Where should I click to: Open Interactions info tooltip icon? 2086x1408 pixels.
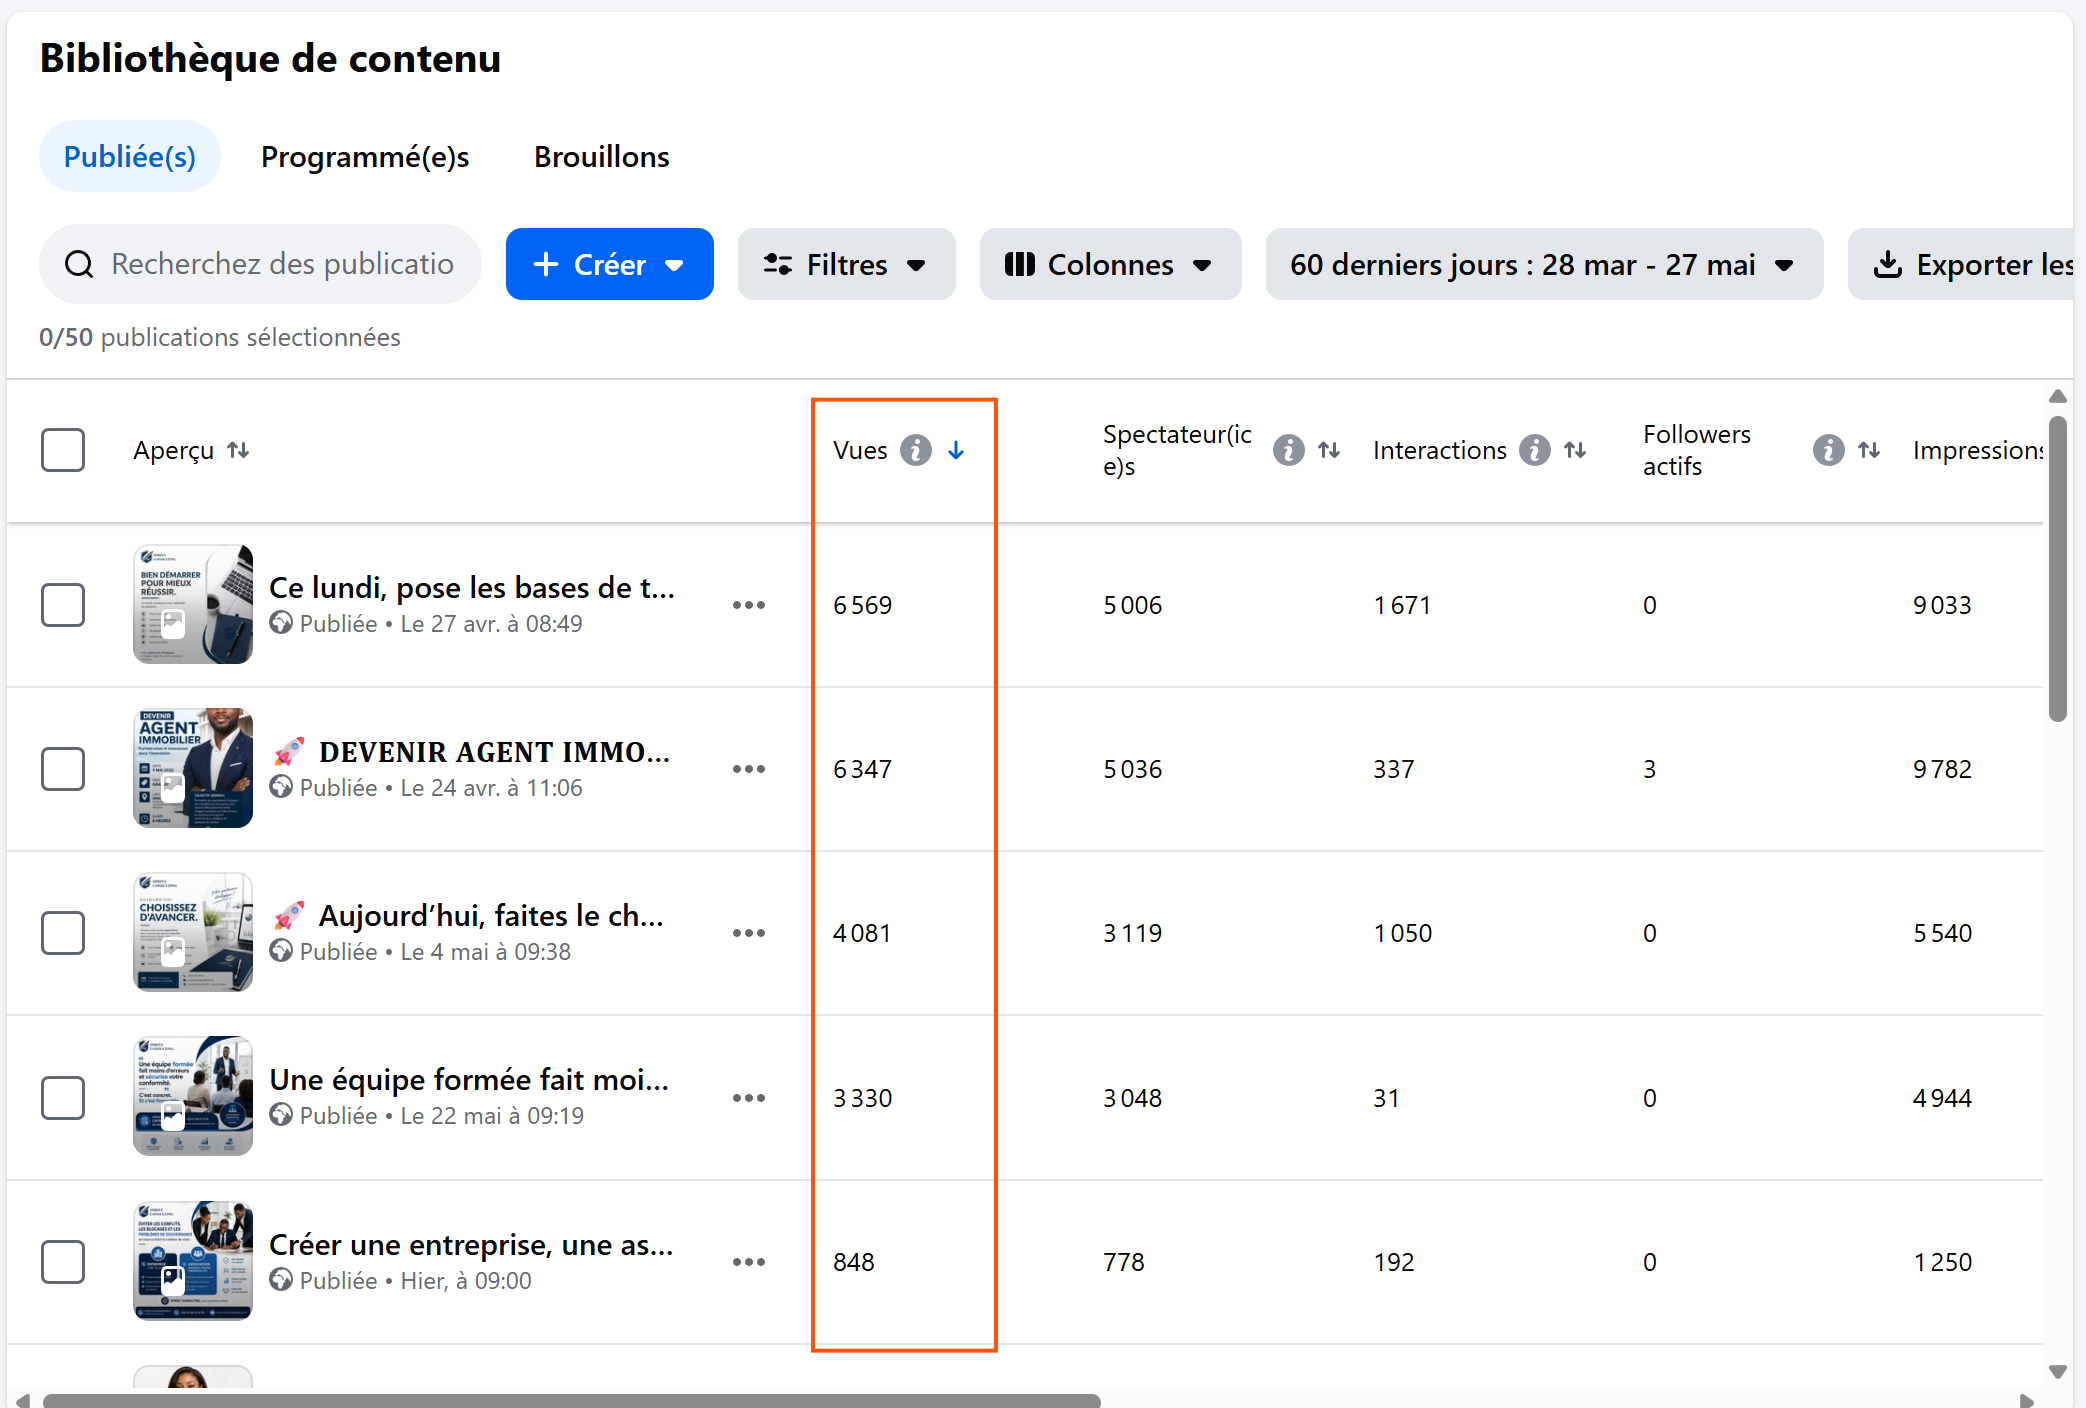point(1534,450)
